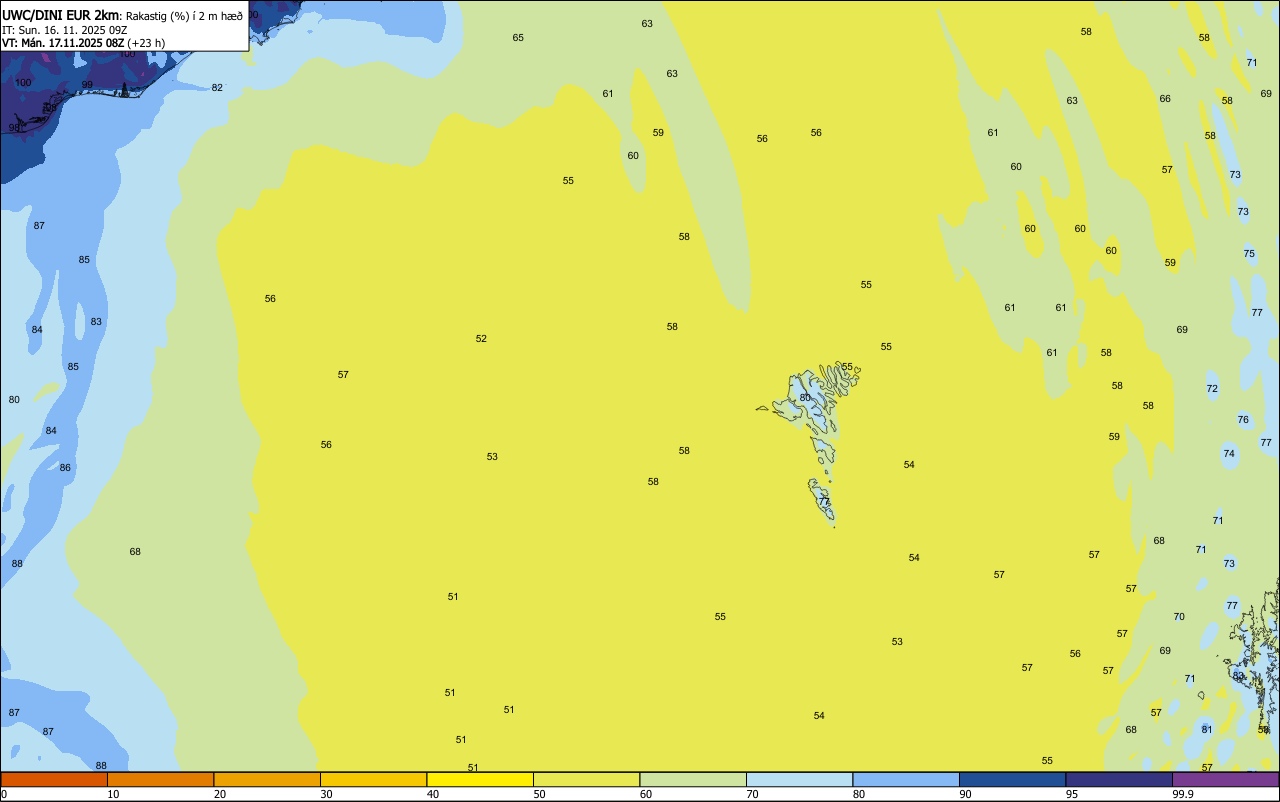1280x802 pixels.
Task: Click the map value 76
Action: pyautogui.click(x=1243, y=420)
